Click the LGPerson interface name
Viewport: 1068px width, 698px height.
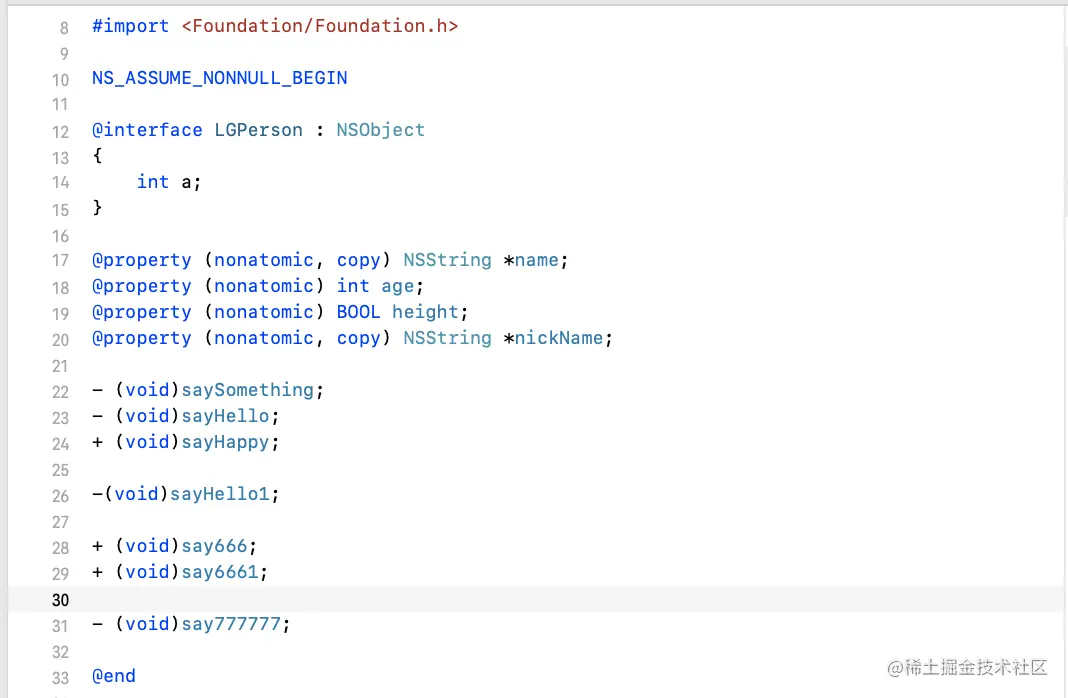tap(258, 129)
